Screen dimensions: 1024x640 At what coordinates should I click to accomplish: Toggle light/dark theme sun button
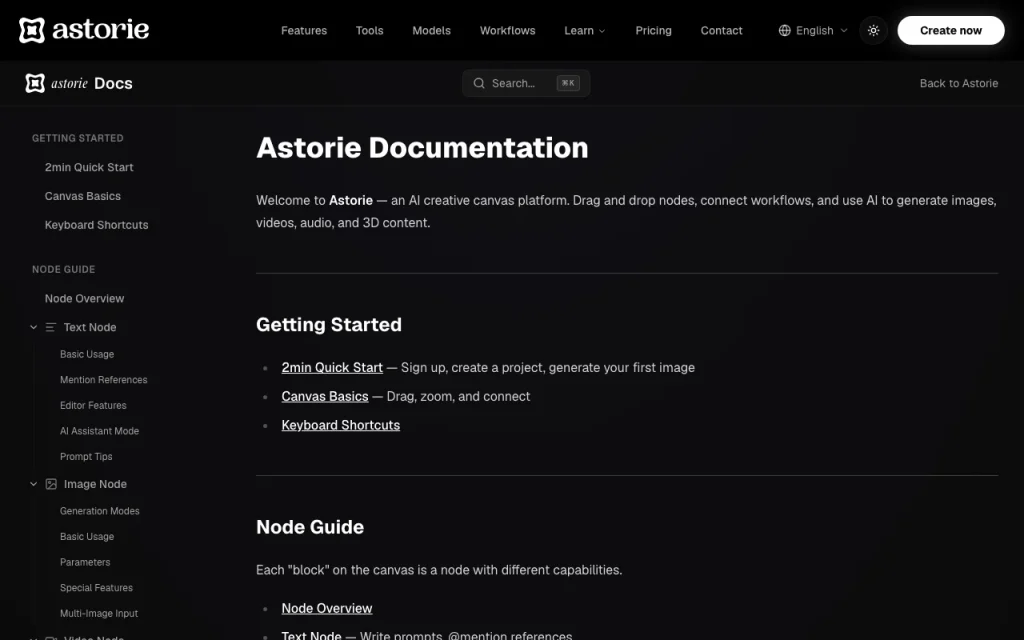(873, 31)
